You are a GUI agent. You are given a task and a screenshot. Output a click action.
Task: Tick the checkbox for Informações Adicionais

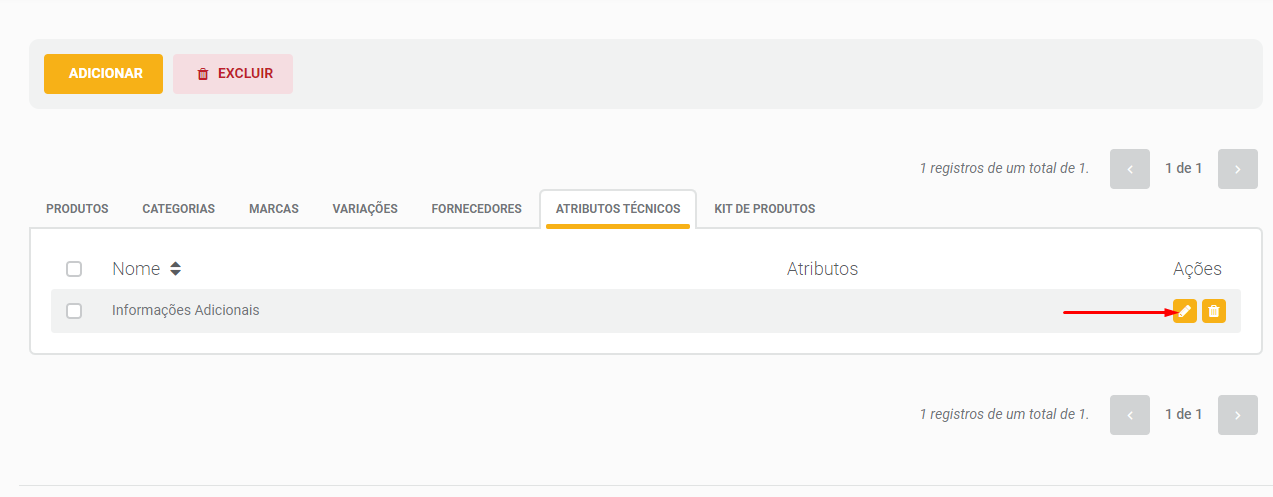[74, 311]
